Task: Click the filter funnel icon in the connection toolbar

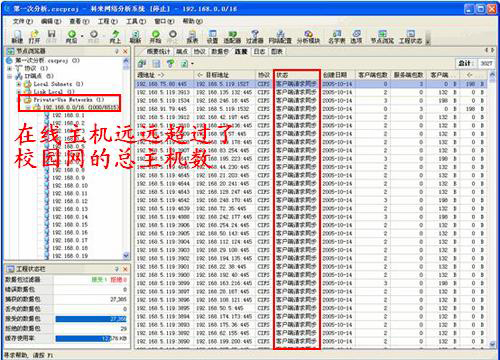Action: 170,63
